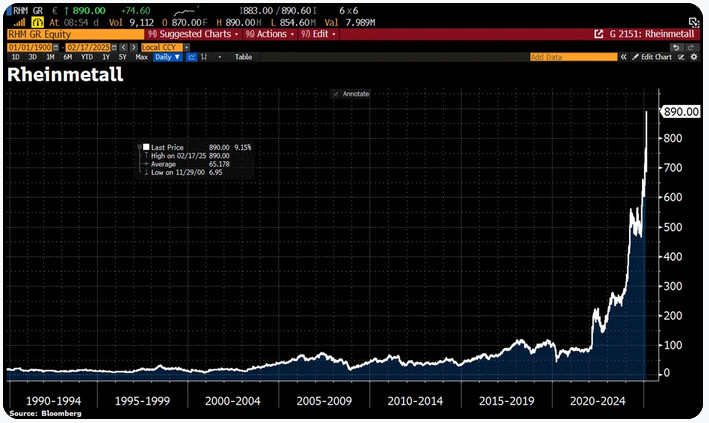Click the +74.60 price change value
Image resolution: width=709 pixels, height=423 pixels.
(136, 11)
